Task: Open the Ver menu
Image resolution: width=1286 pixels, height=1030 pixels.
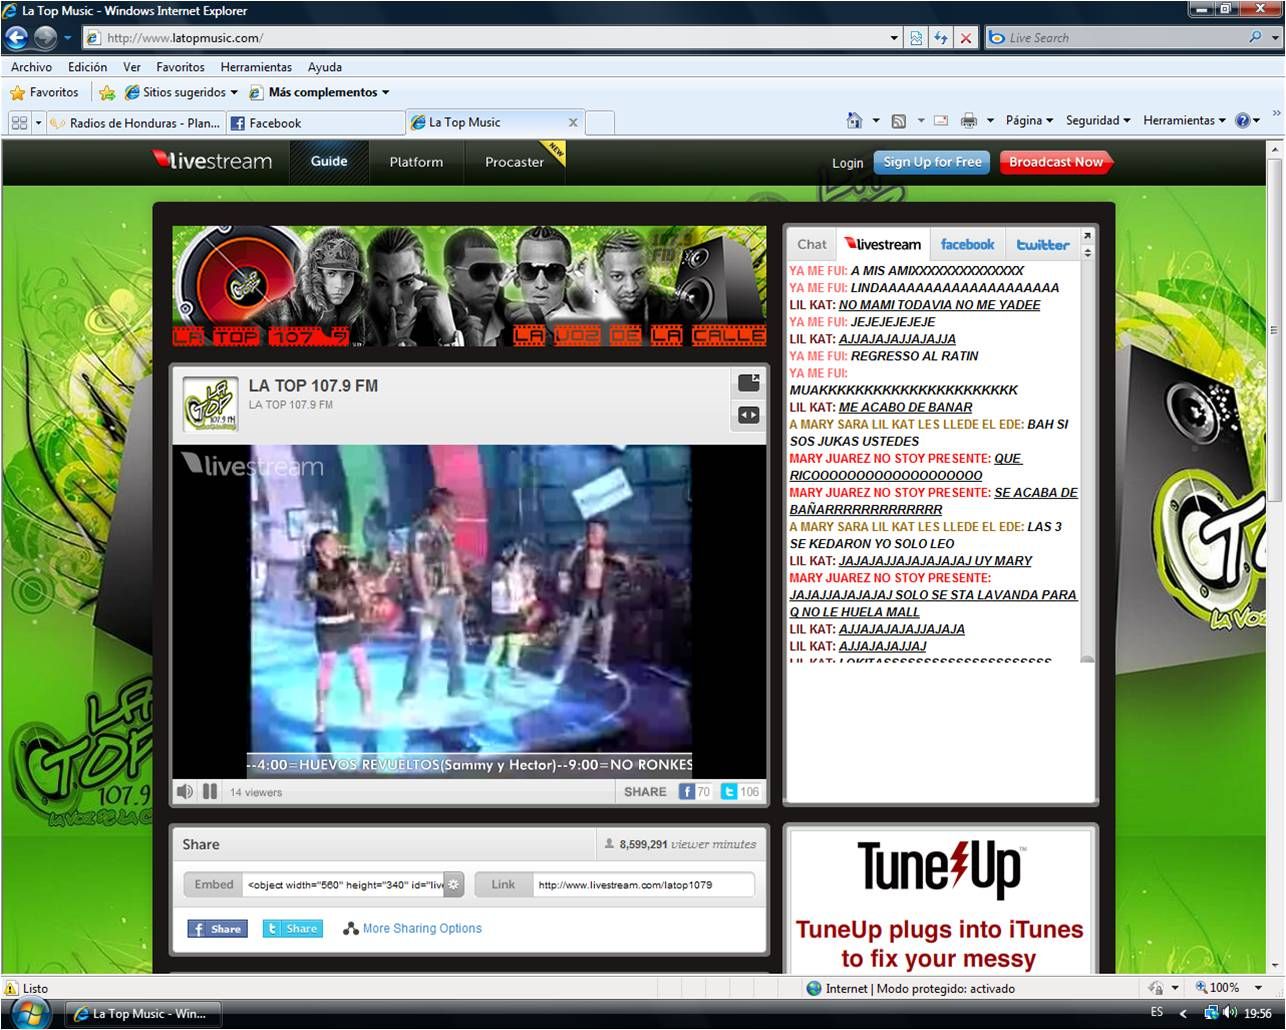Action: point(131,67)
